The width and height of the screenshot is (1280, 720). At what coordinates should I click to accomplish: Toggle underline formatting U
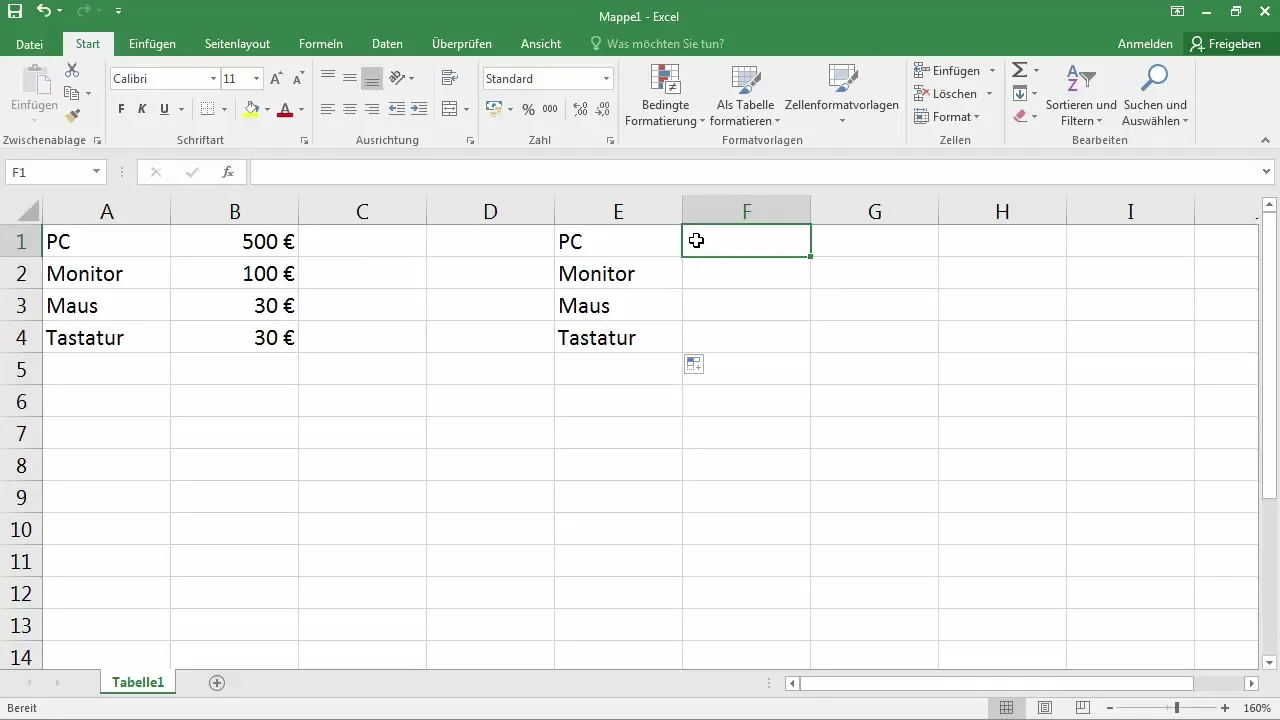tap(164, 109)
